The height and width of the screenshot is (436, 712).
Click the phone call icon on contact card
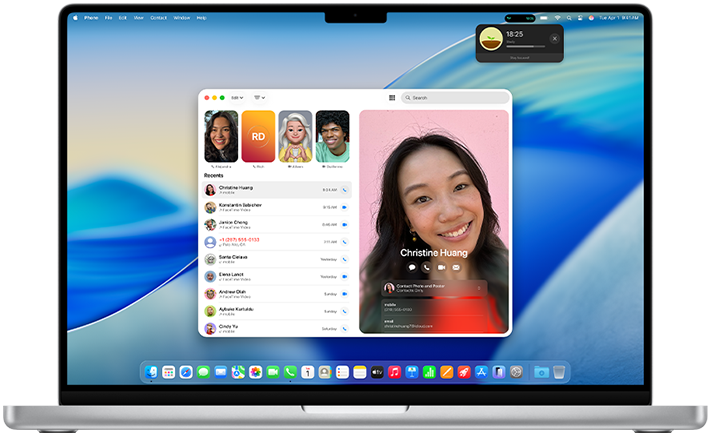426,267
